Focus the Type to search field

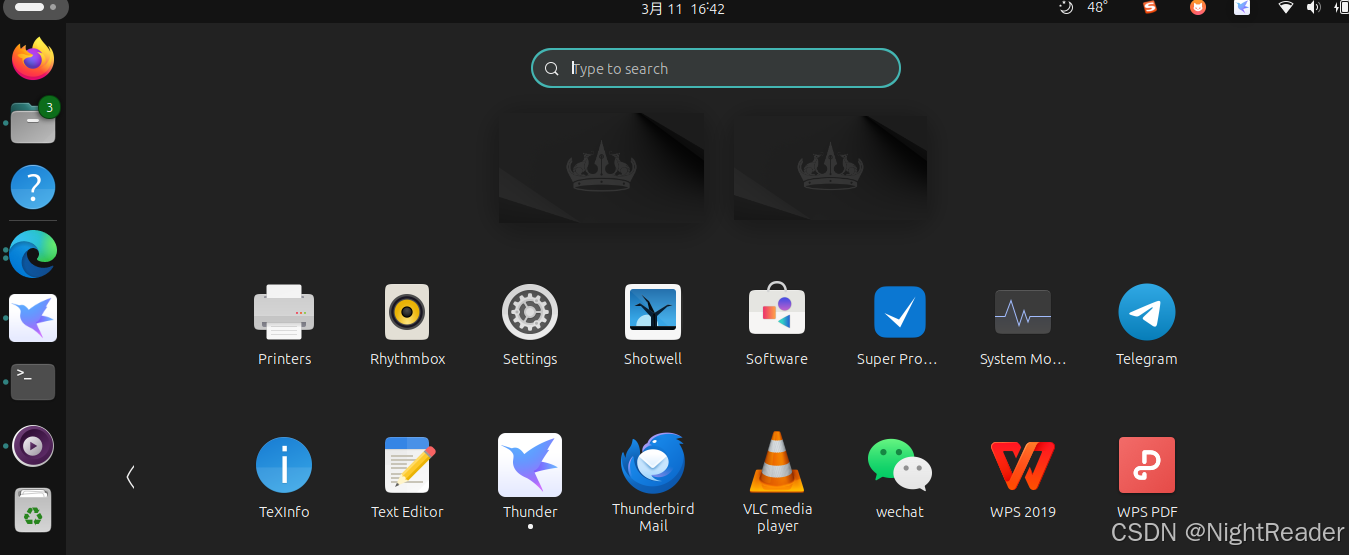pyautogui.click(x=716, y=68)
